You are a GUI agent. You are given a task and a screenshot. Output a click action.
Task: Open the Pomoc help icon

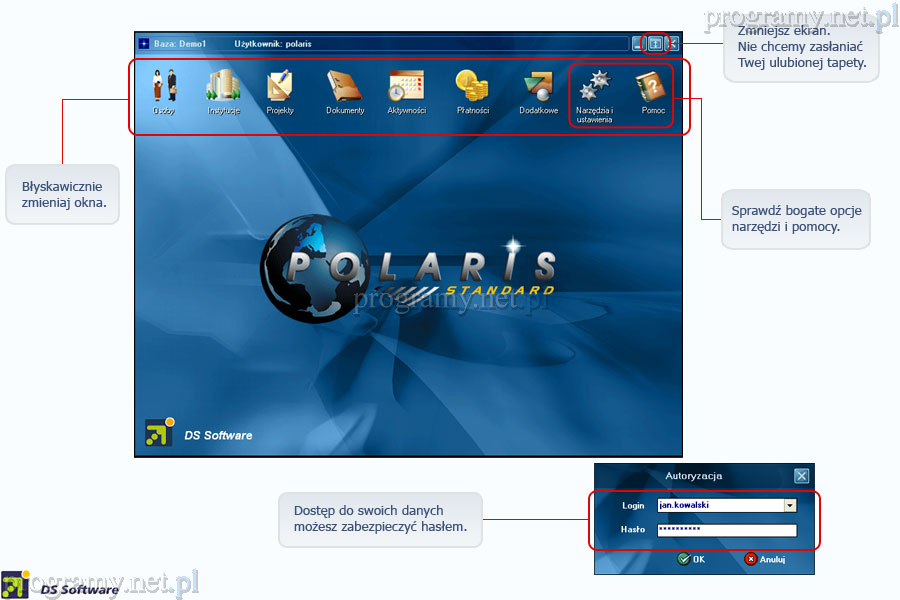tap(653, 88)
